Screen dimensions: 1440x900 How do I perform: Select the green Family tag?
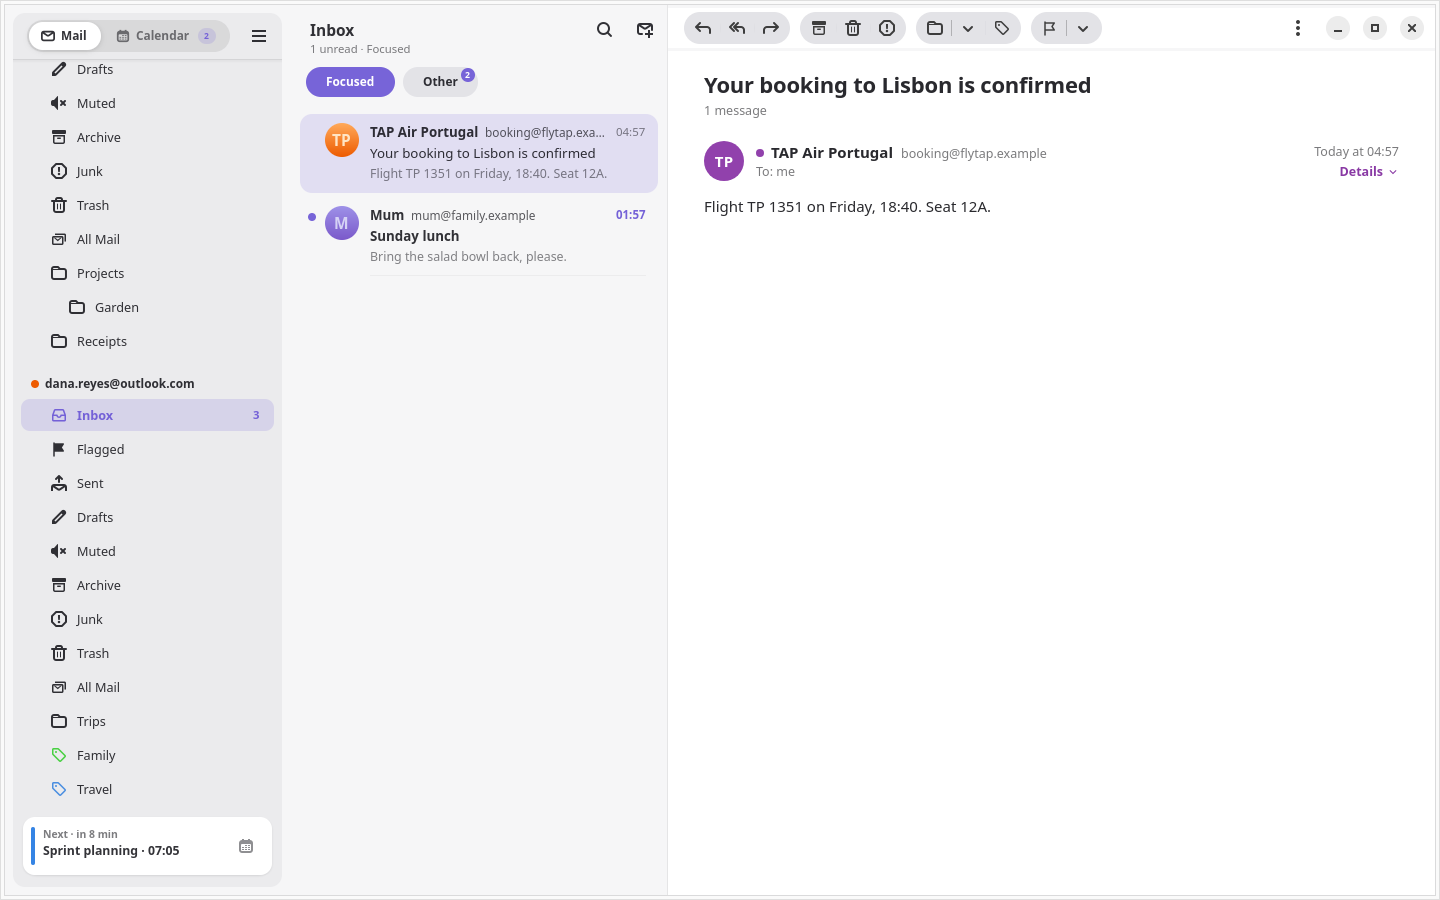coord(147,755)
